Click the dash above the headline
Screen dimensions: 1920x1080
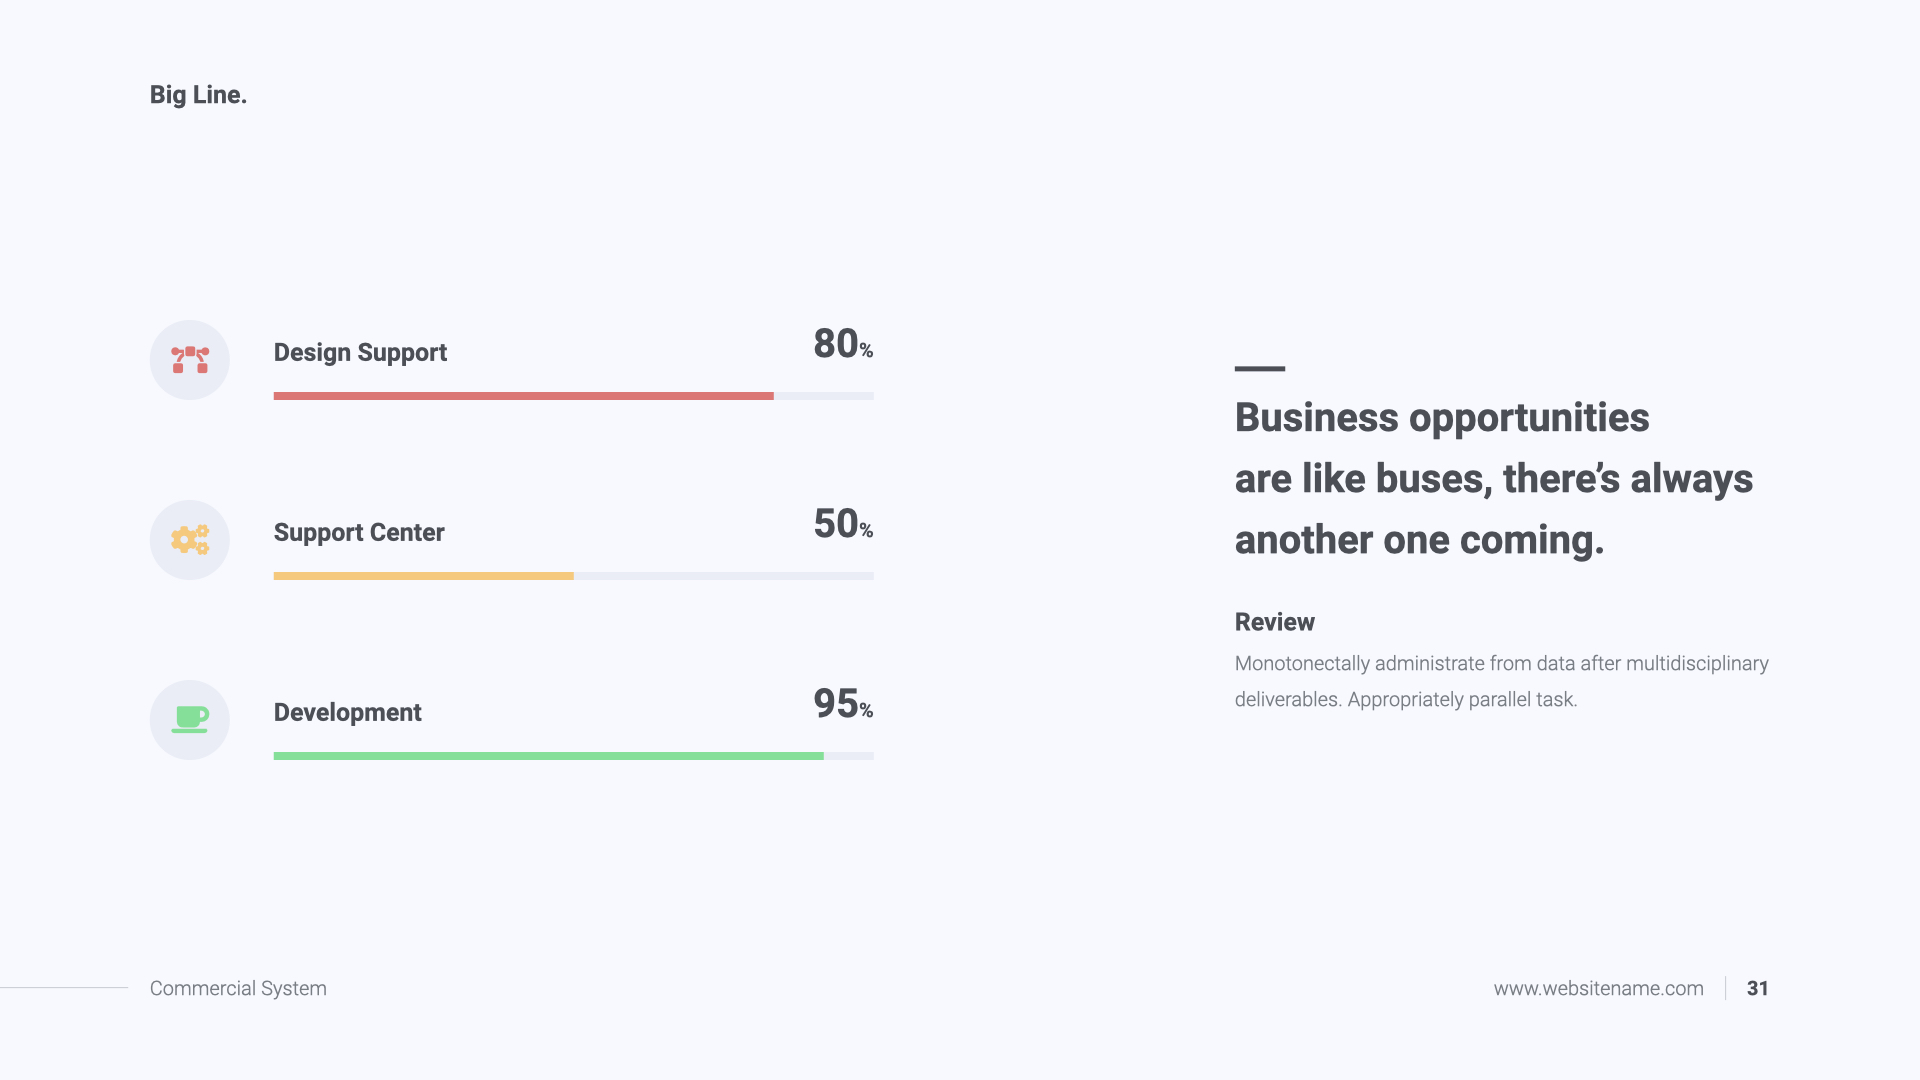1259,369
